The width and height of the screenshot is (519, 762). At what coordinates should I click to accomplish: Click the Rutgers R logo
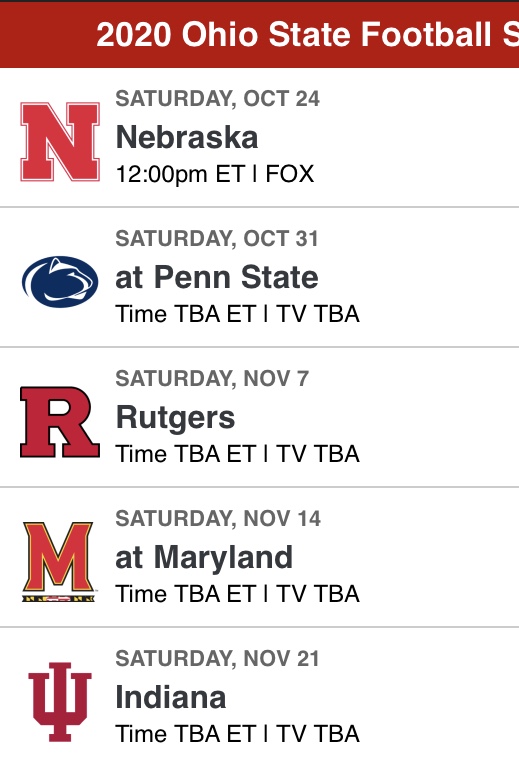coord(60,422)
